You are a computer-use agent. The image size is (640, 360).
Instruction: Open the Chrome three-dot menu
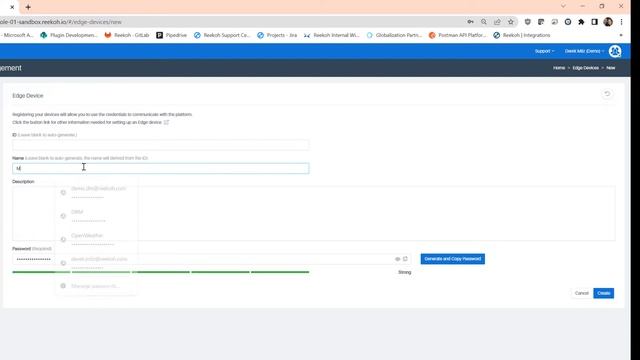pyautogui.click(x=621, y=22)
